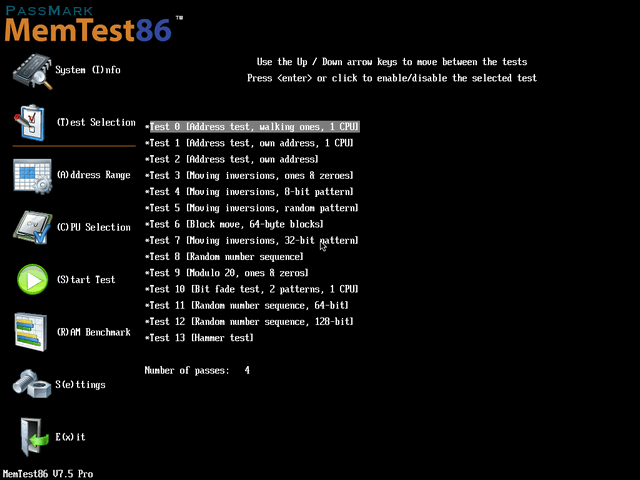Image resolution: width=640 pixels, height=480 pixels.
Task: Open the S(e)ttings menu label
Action: 80,385
